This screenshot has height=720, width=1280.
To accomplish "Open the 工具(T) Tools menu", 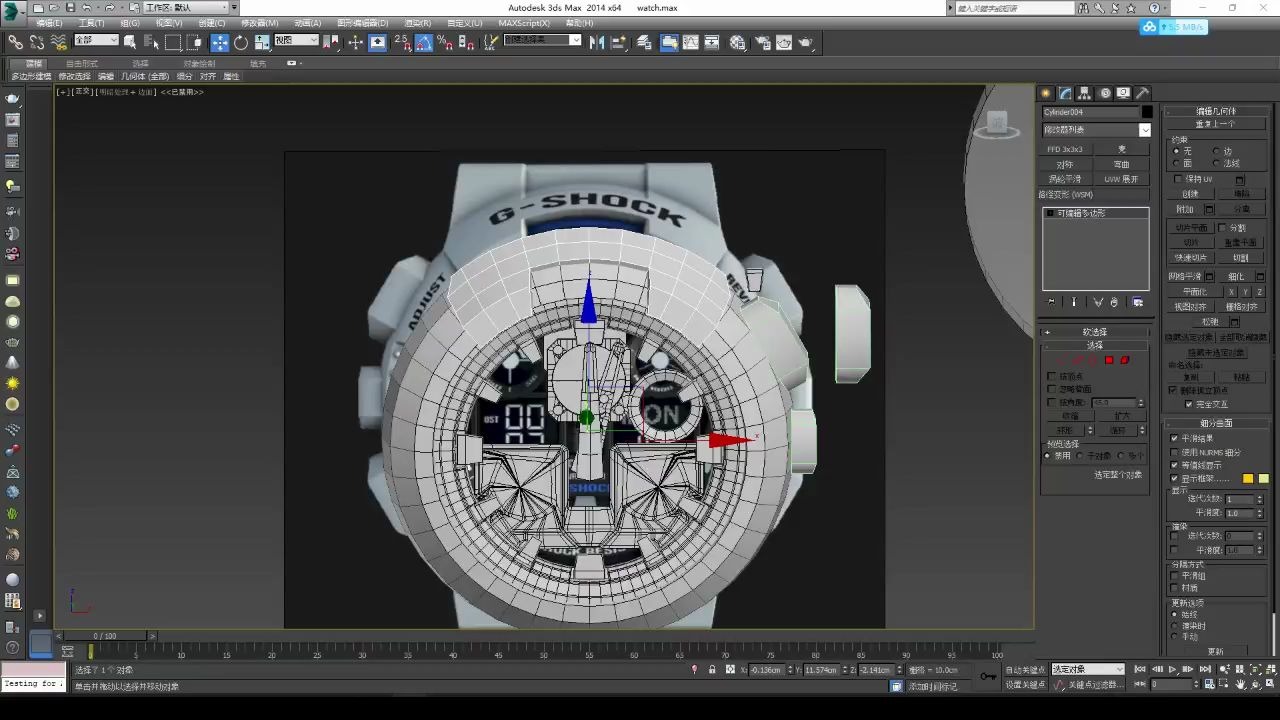I will point(91,23).
